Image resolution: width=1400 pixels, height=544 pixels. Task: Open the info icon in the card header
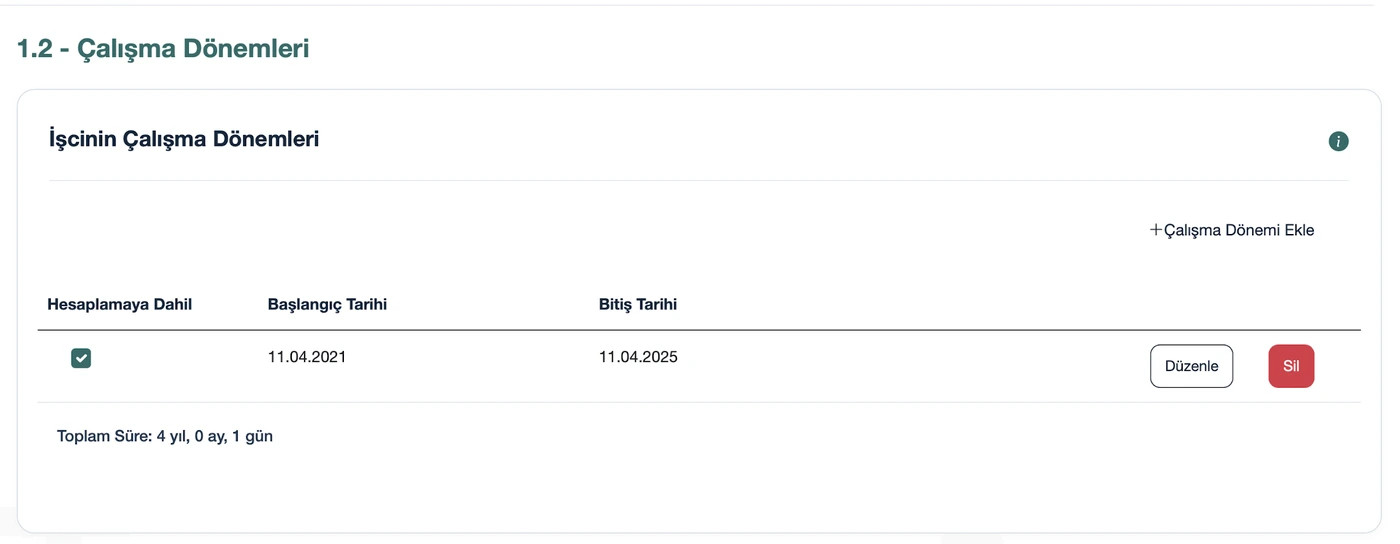(1338, 141)
